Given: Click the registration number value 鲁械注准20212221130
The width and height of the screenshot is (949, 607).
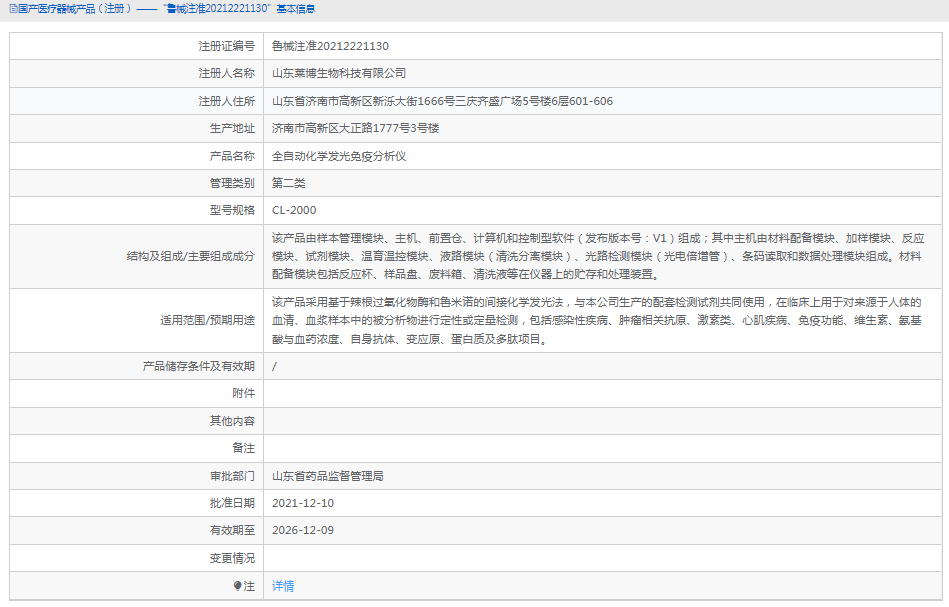Looking at the screenshot, I should 333,45.
